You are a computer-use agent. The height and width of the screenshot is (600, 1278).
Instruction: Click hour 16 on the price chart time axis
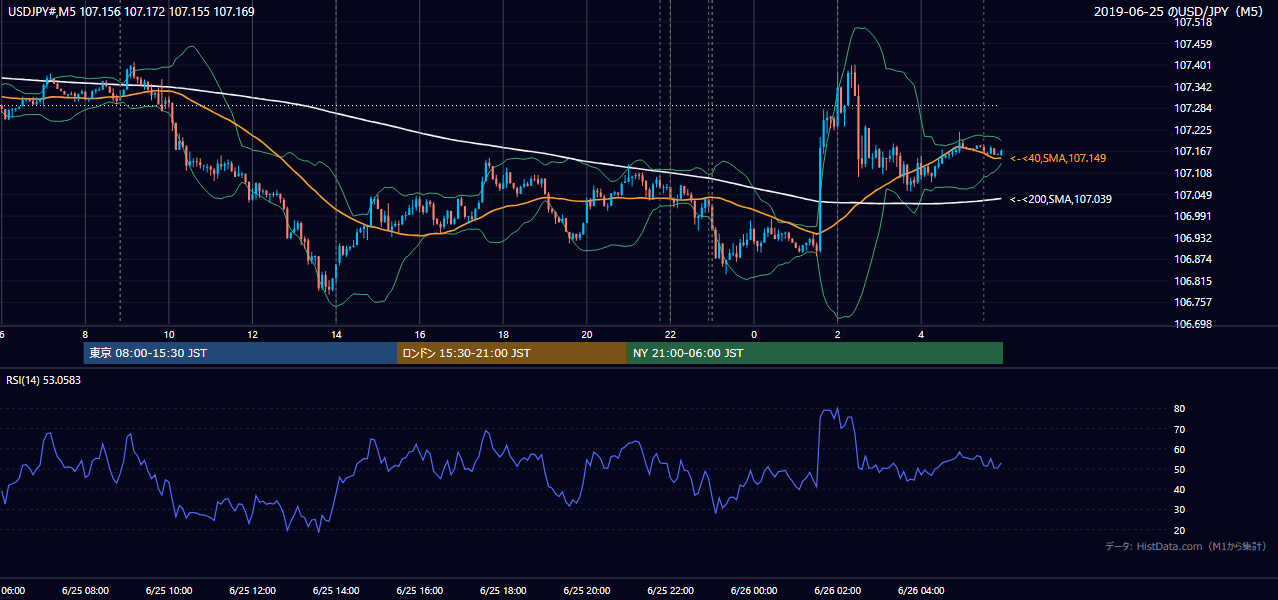click(420, 335)
